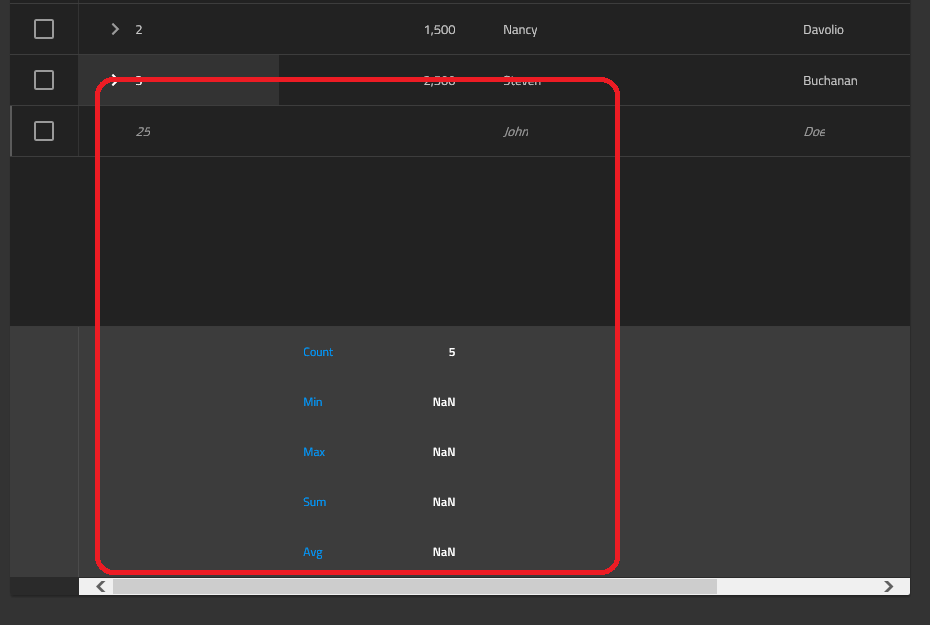Expand the Steven Buchanan detail row
Image resolution: width=930 pixels, height=625 pixels.
click(x=114, y=80)
